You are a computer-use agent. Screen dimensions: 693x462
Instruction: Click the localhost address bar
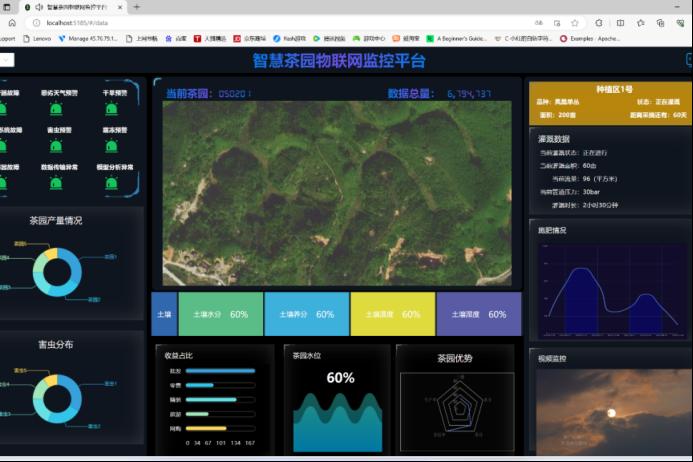(200, 22)
